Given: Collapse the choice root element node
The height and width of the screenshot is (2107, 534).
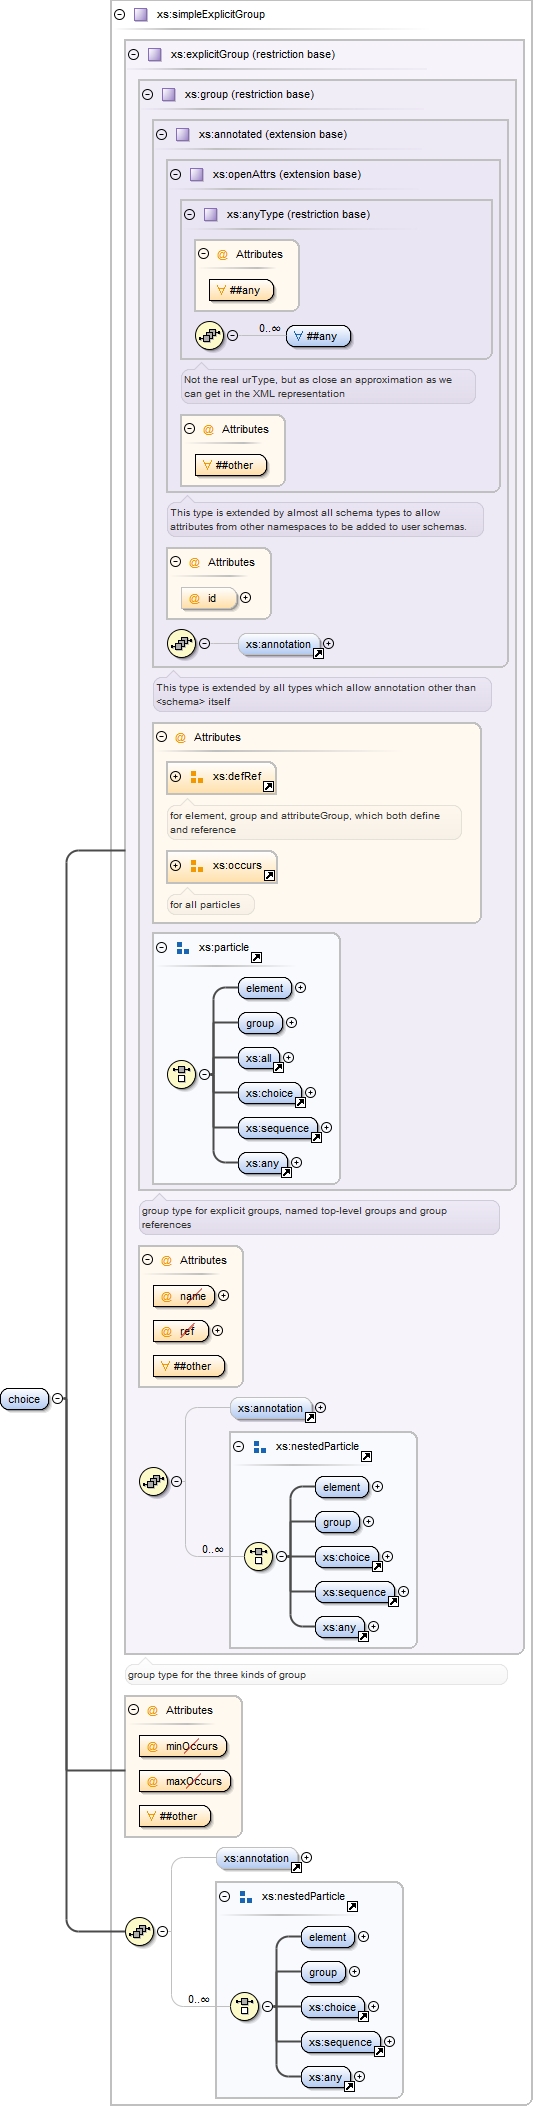Looking at the screenshot, I should point(57,1399).
